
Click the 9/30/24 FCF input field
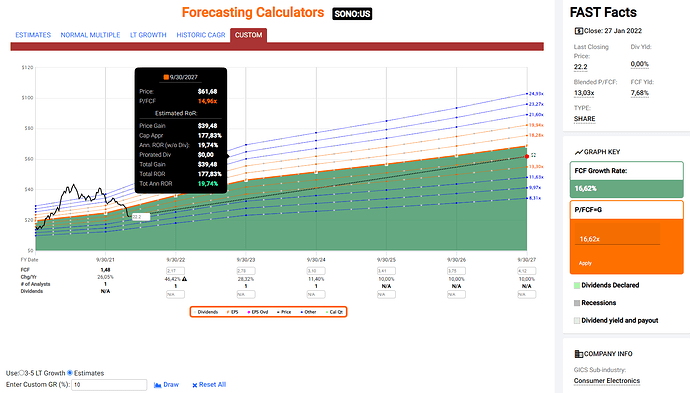click(316, 271)
